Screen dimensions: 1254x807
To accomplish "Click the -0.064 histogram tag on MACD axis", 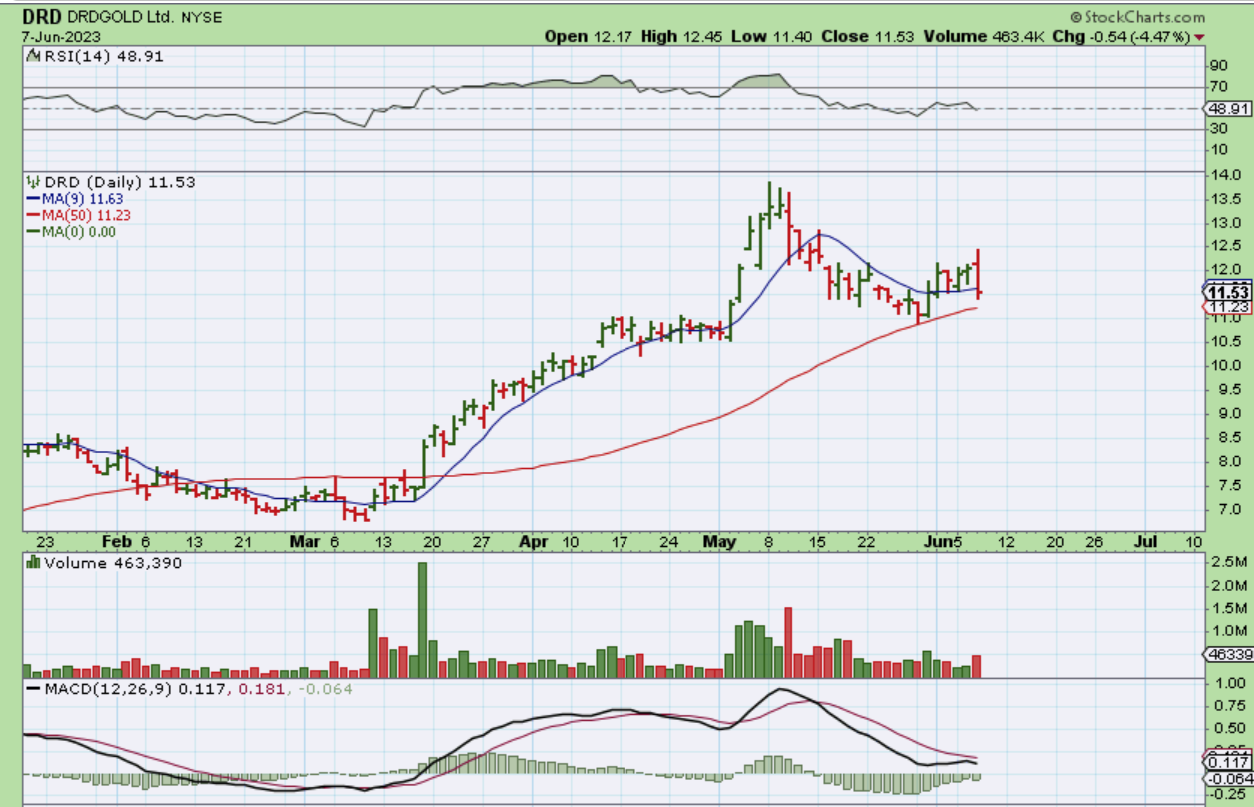I will point(1226,777).
